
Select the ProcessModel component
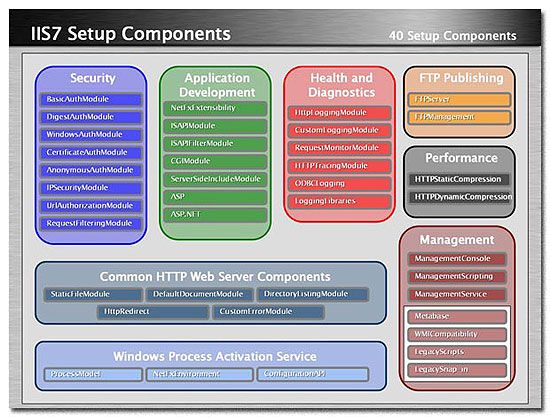pos(93,374)
